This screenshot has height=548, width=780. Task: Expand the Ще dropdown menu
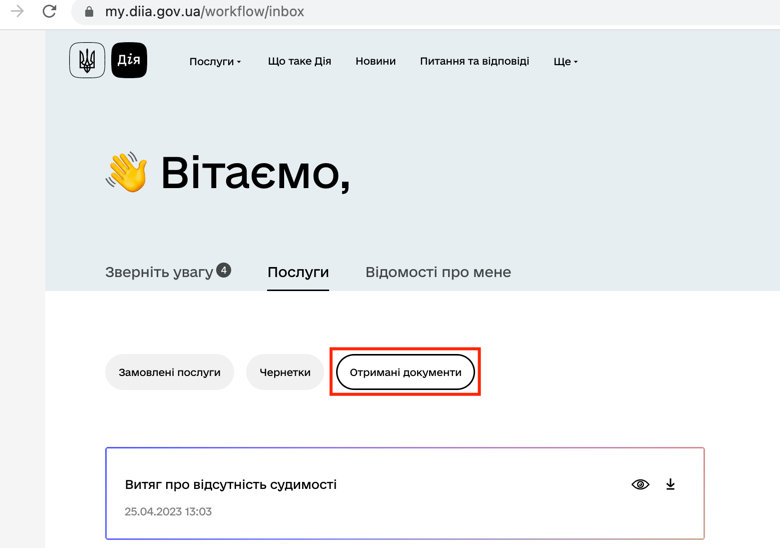566,62
